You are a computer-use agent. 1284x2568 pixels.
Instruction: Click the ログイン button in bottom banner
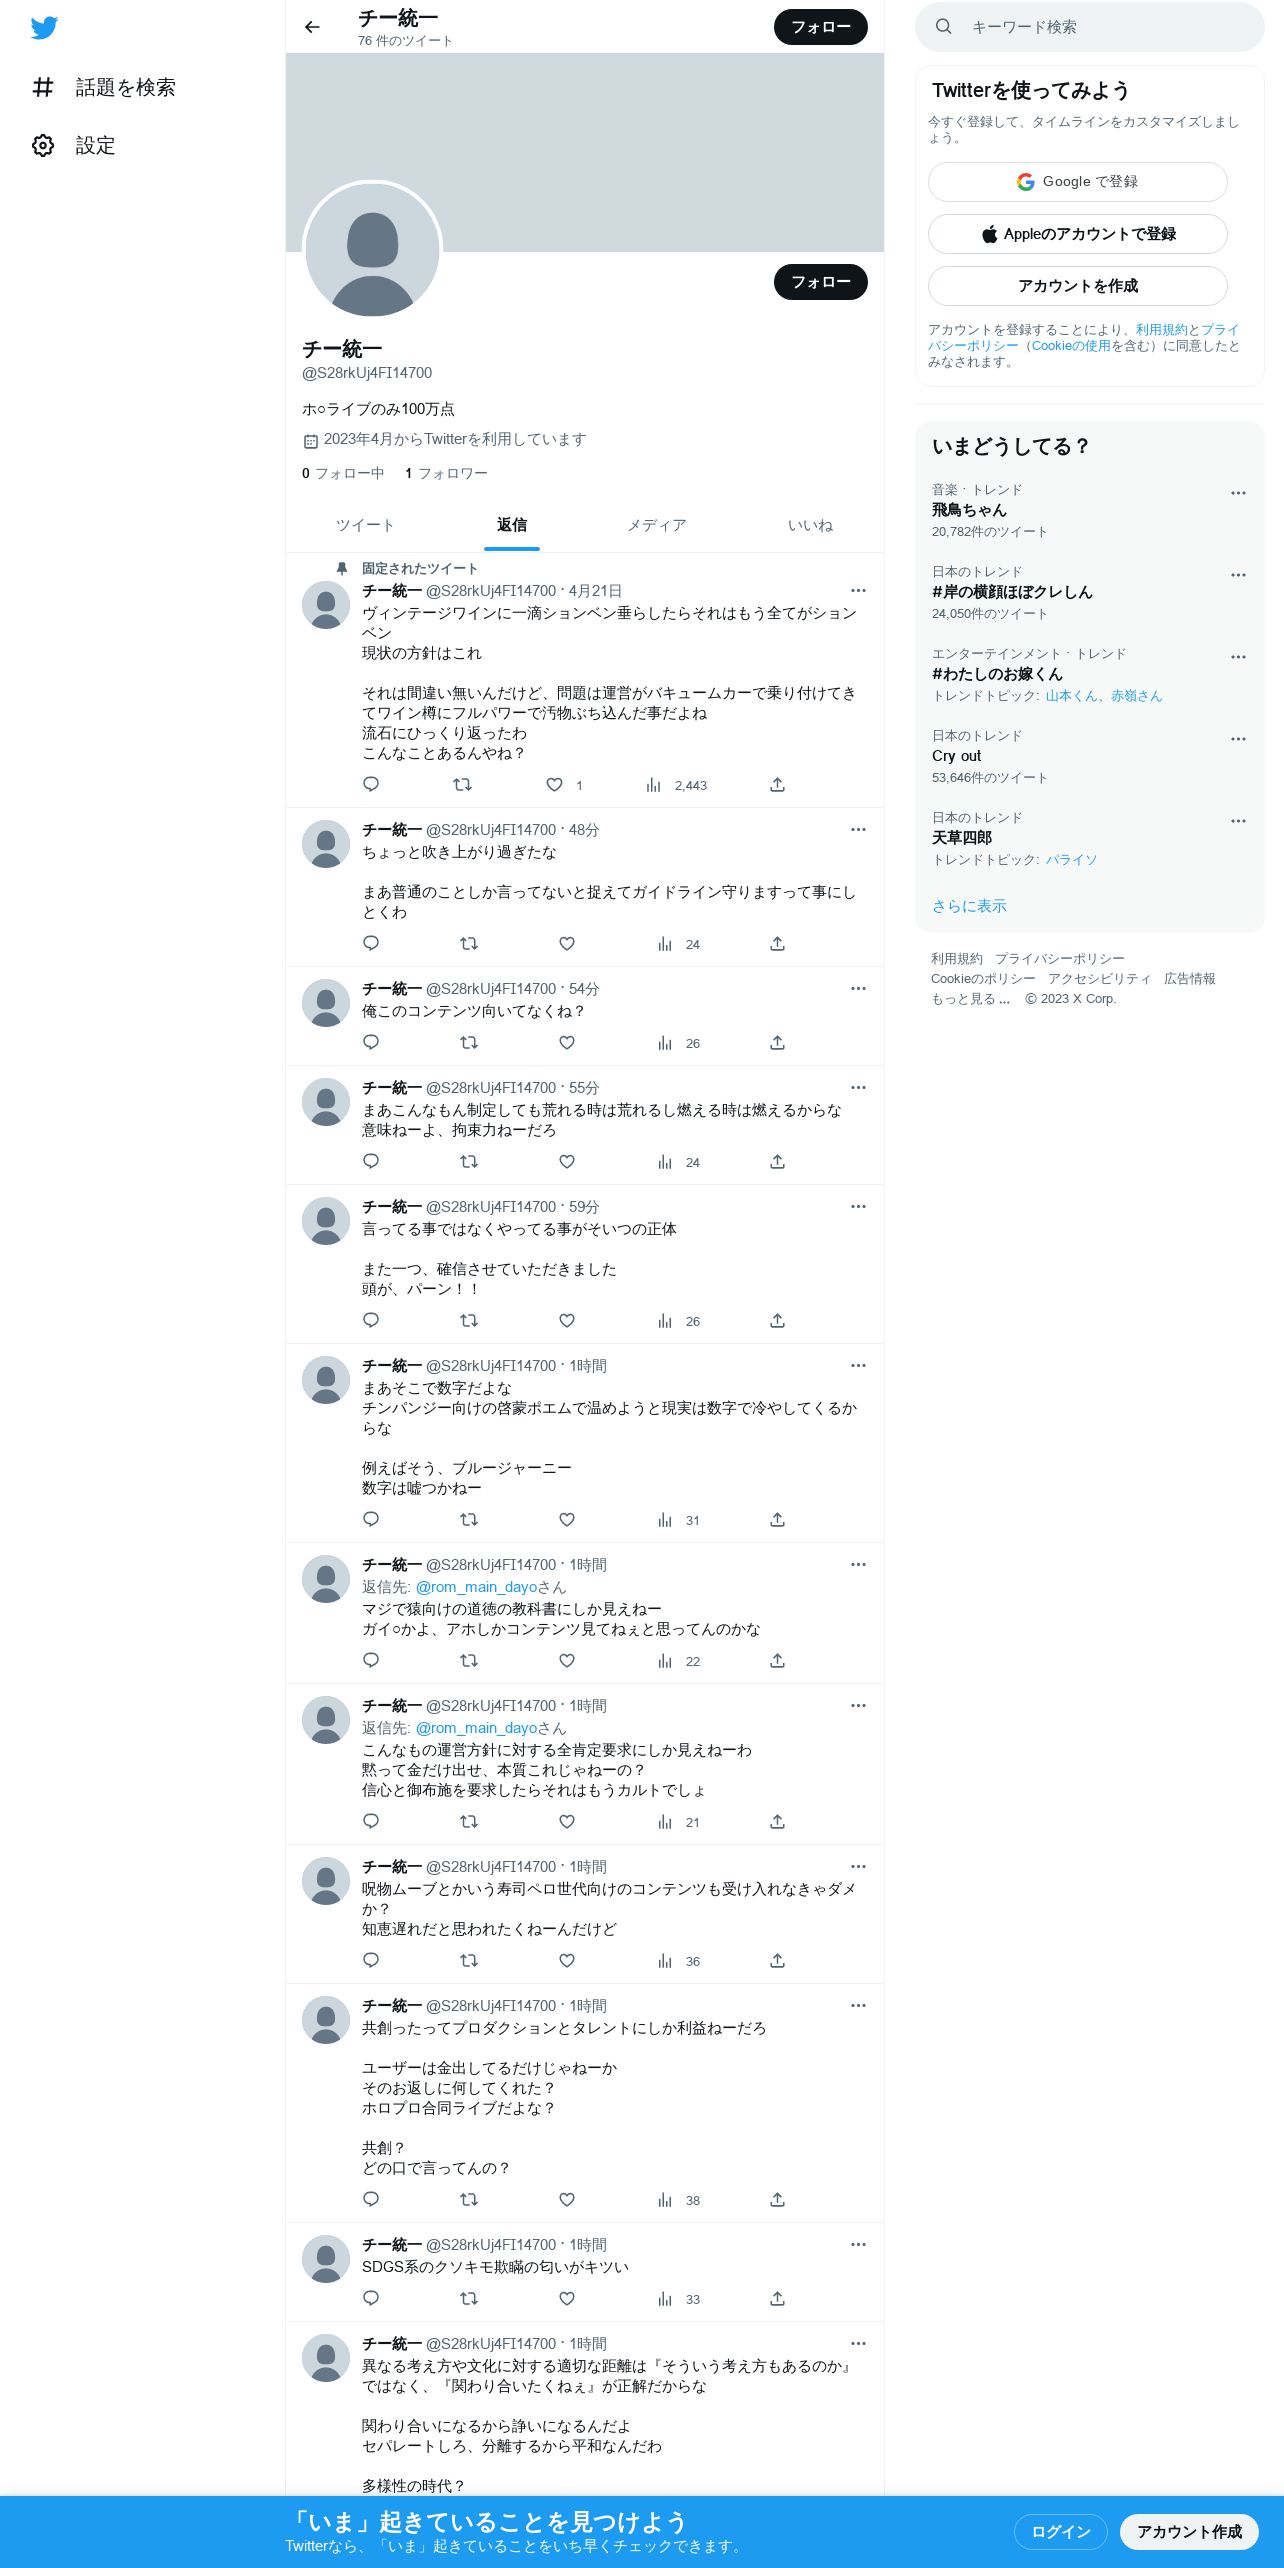(1060, 2532)
